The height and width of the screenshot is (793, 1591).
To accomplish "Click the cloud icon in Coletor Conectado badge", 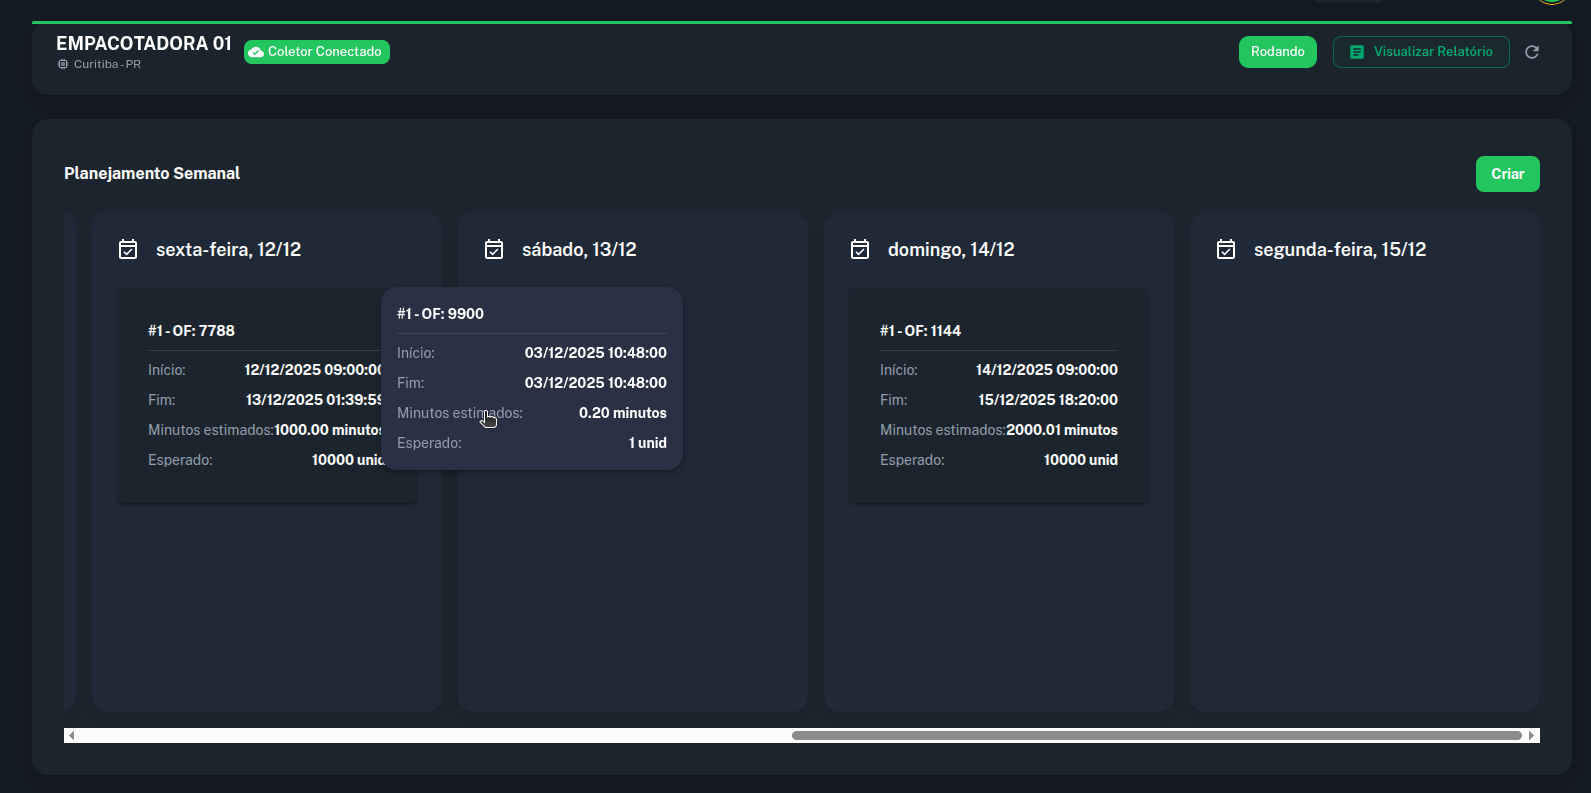I will 256,52.
